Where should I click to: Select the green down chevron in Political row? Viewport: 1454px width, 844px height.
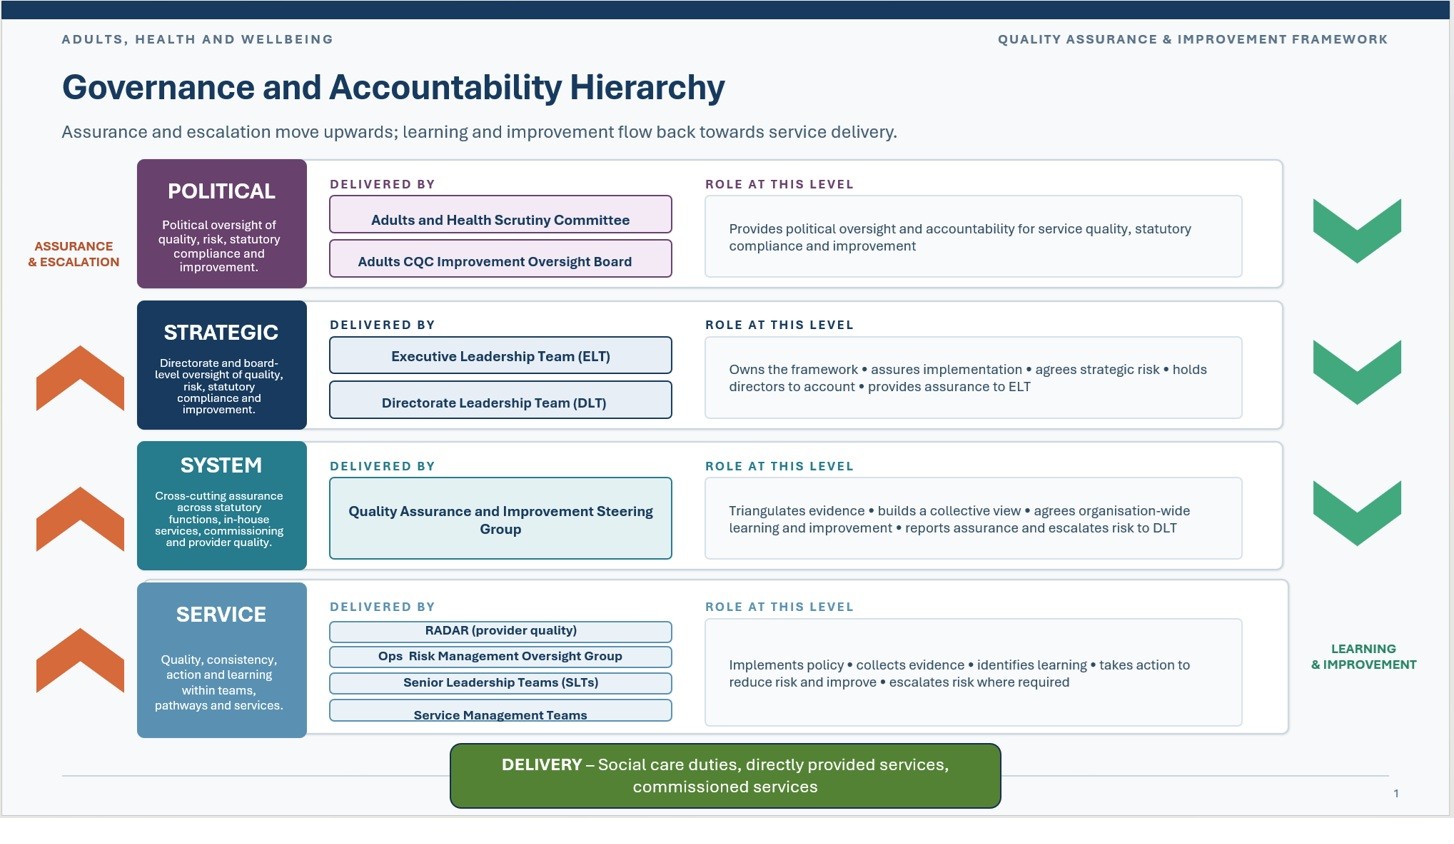1357,231
